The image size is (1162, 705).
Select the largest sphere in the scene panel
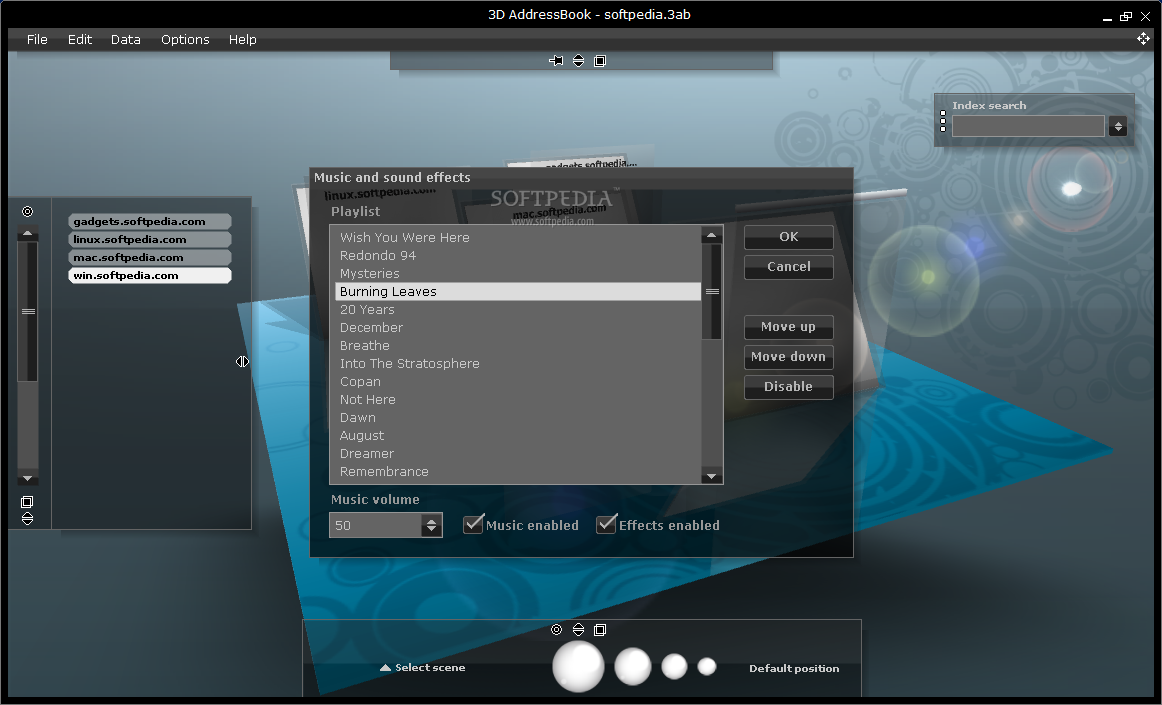(x=578, y=666)
